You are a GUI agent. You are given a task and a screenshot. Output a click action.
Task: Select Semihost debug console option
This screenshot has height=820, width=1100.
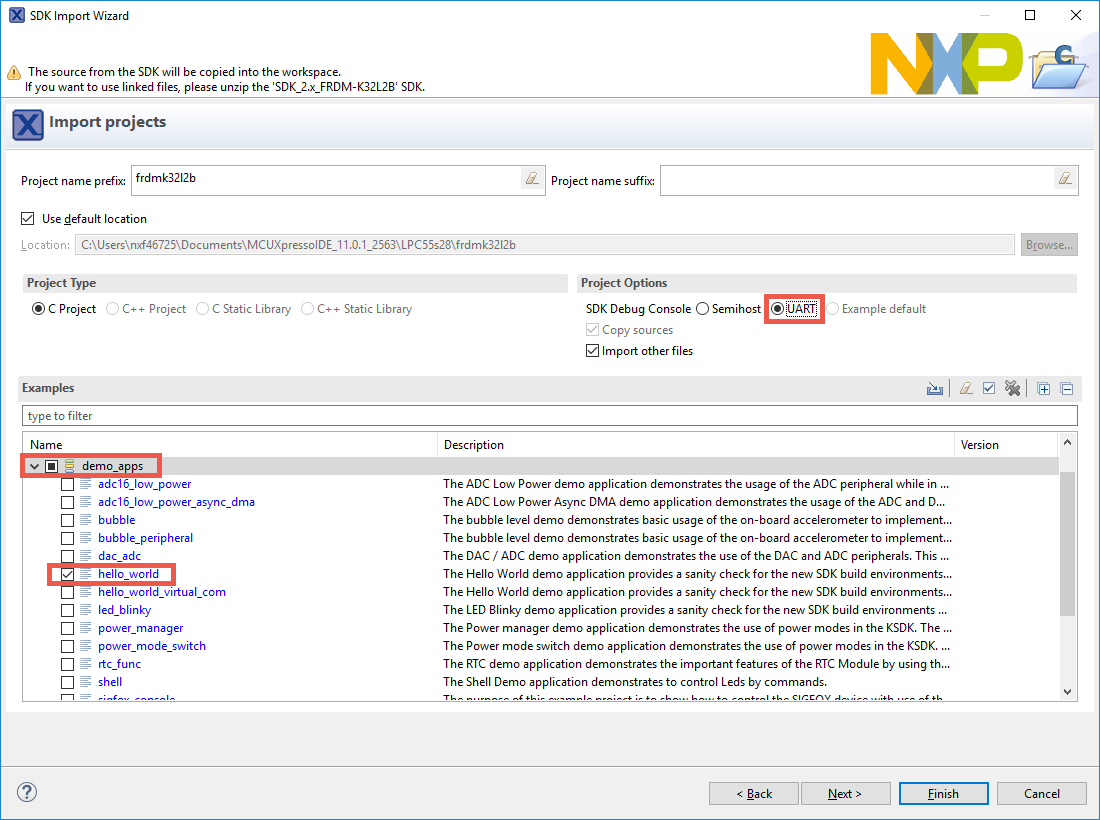703,309
